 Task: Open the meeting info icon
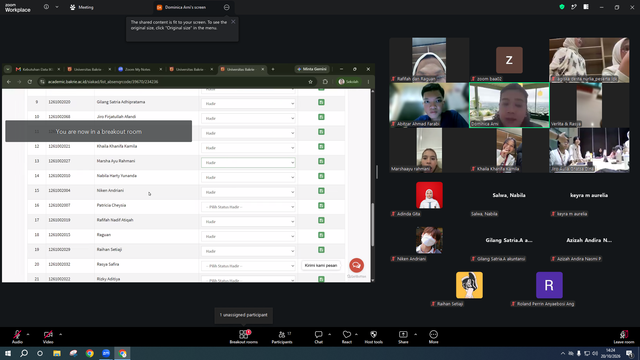pyautogui.click(x=46, y=7)
